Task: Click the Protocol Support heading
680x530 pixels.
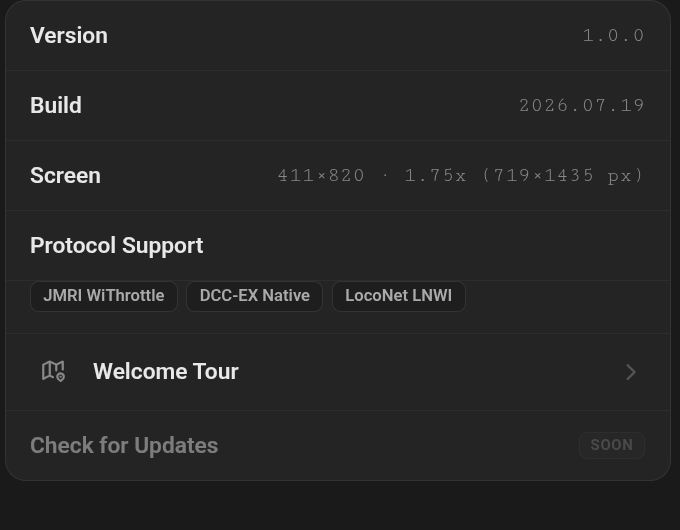Action: pos(117,245)
